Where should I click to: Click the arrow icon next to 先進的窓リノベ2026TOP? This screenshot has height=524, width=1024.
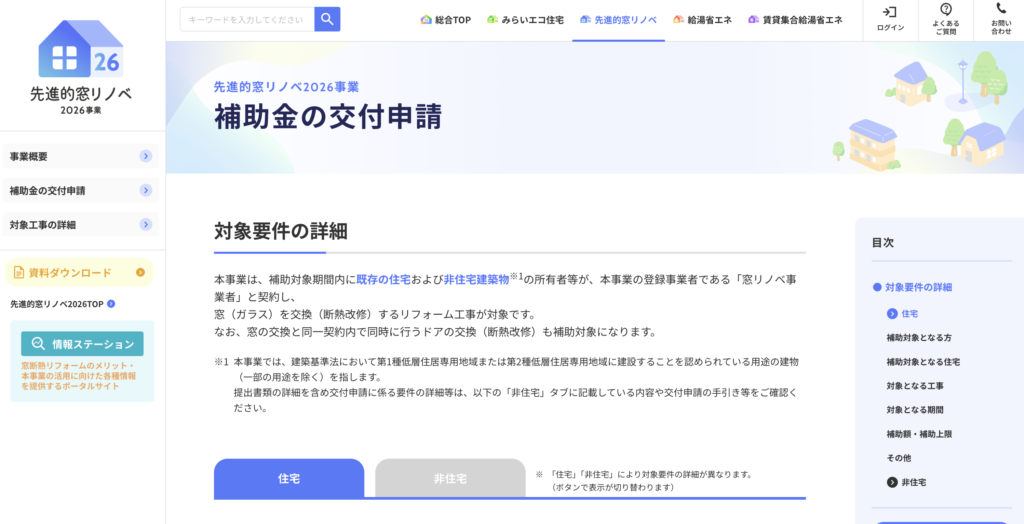[111, 304]
